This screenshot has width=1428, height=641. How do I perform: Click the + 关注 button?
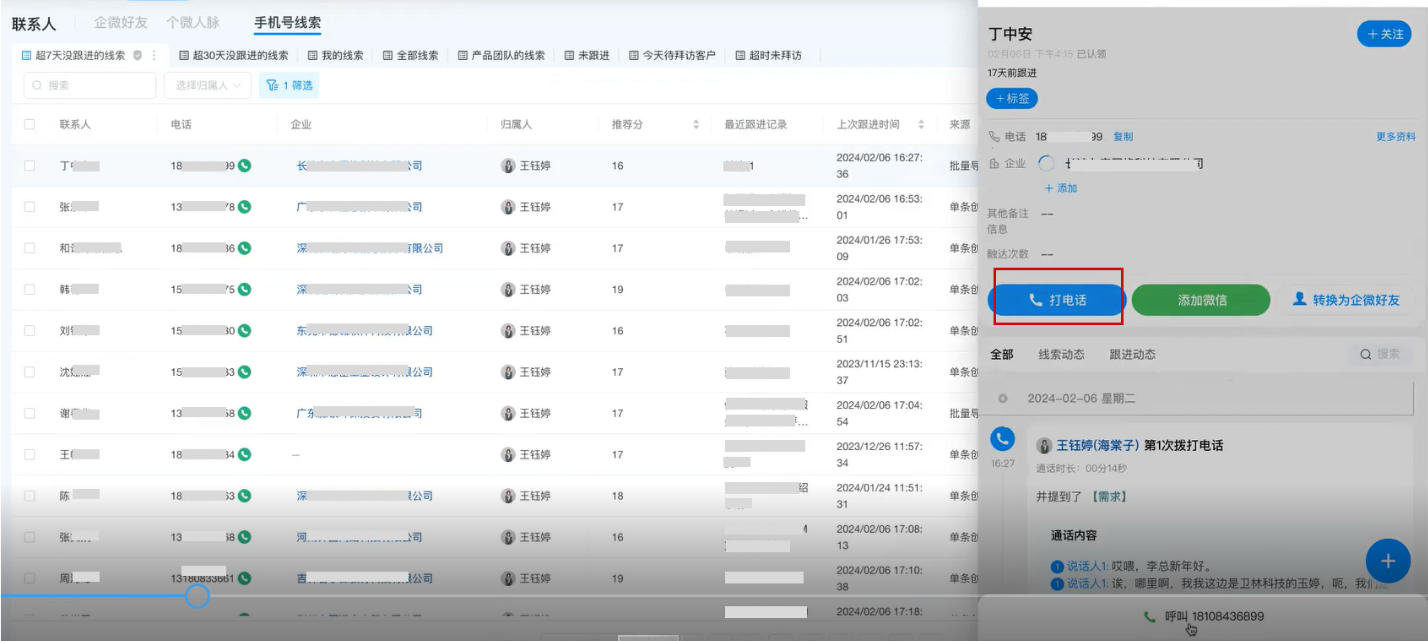(x=1384, y=34)
